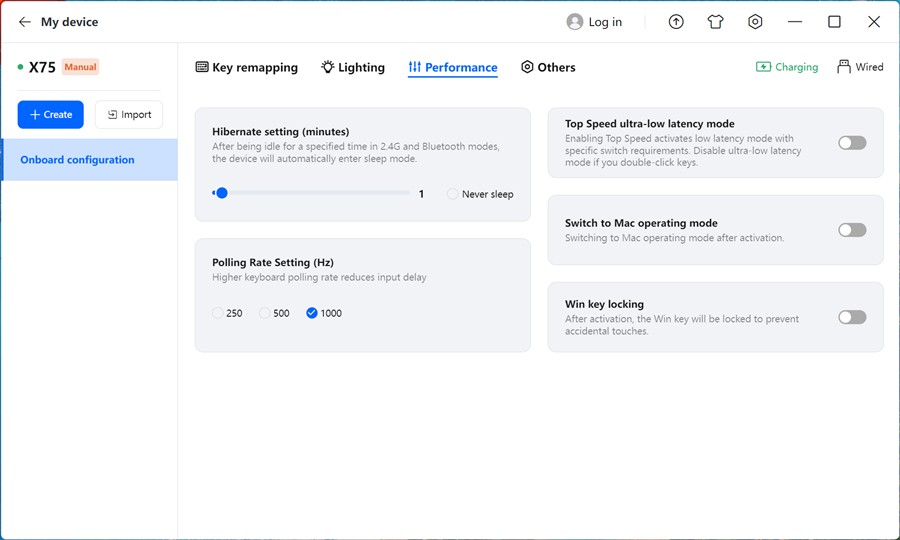Select the 250 Hz polling rate
The height and width of the screenshot is (540, 900).
[x=218, y=313]
